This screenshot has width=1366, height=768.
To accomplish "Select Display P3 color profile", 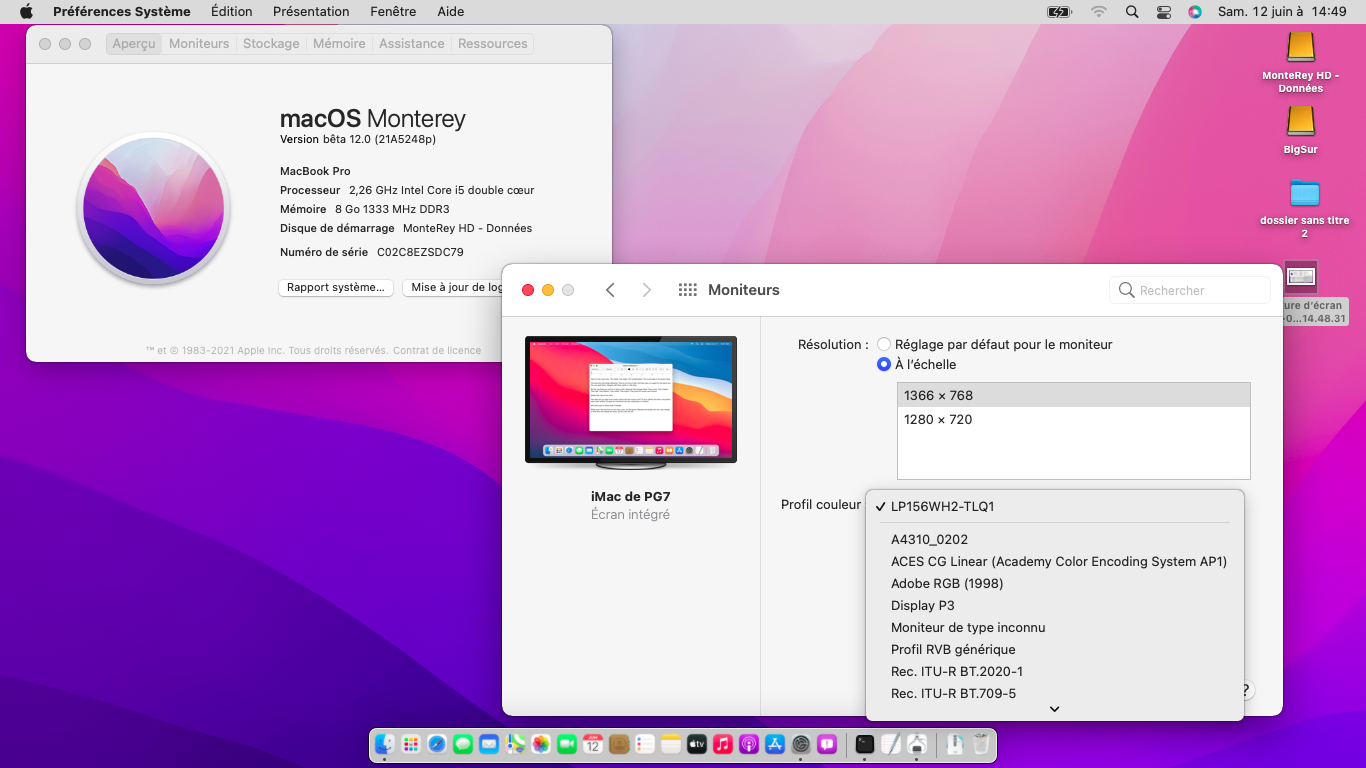I will (1055, 605).
